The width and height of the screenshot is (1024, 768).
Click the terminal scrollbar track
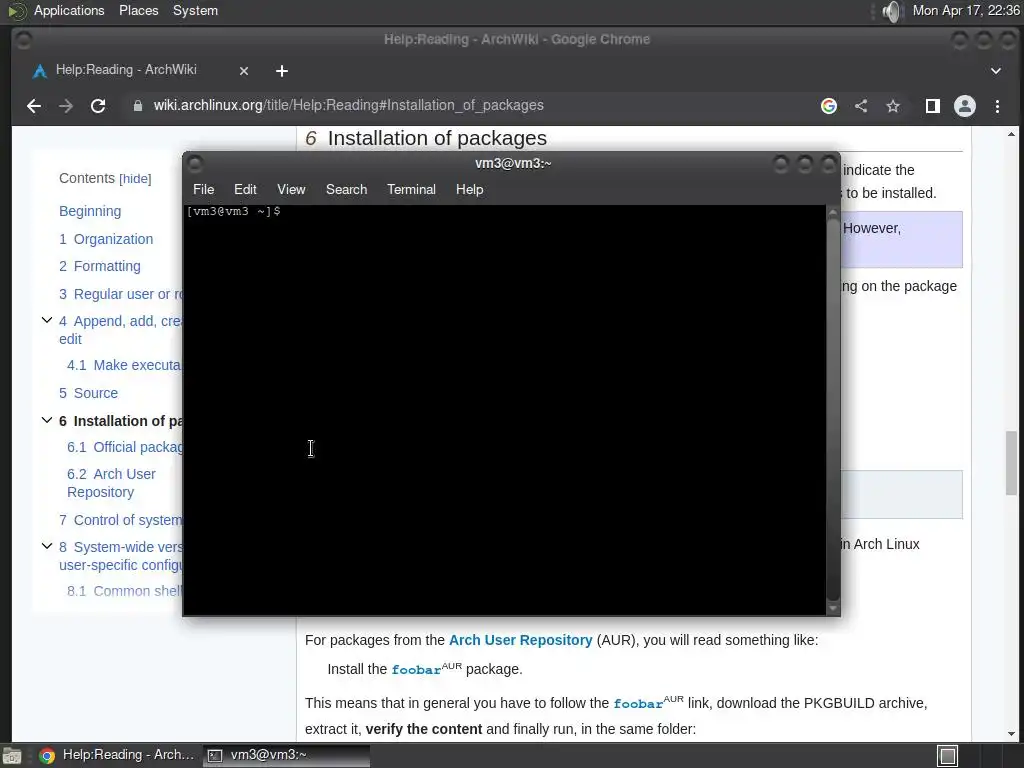coord(833,411)
